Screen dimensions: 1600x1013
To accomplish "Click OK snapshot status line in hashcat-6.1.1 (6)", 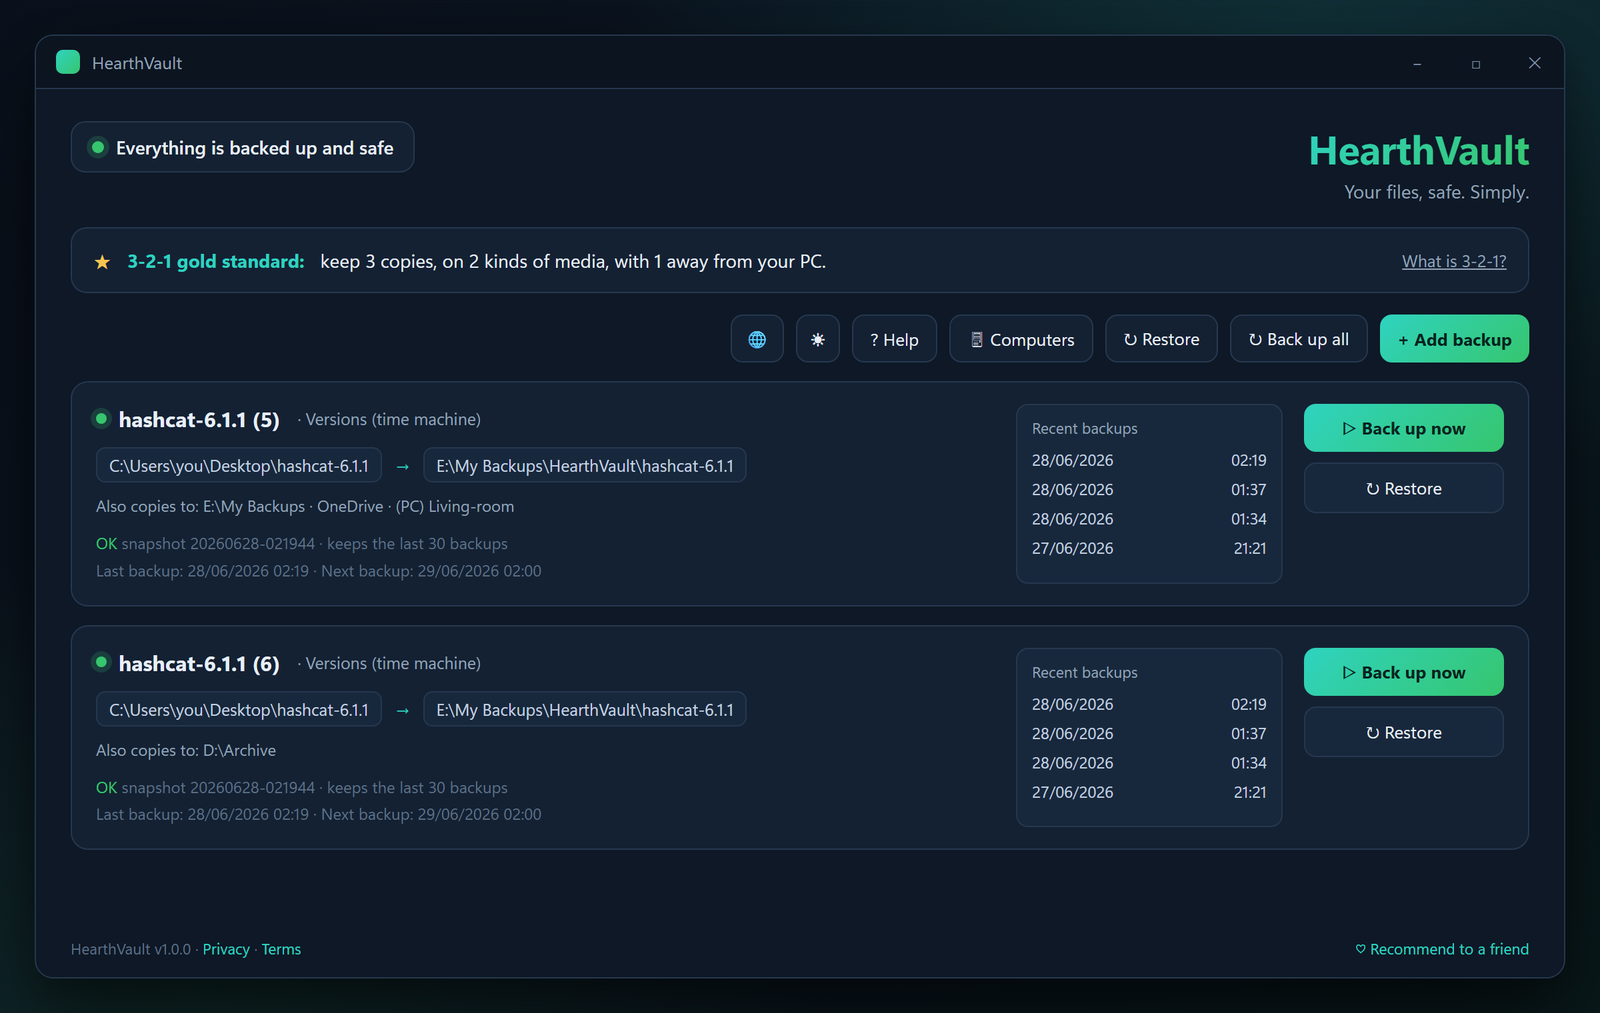I will 302,787.
